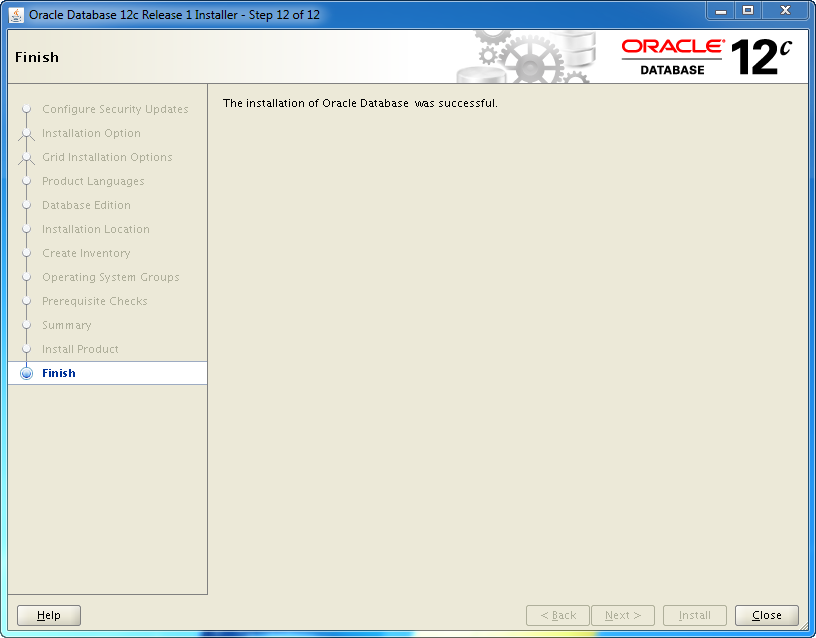Click the disabled Install button
816x638 pixels.
coord(695,615)
